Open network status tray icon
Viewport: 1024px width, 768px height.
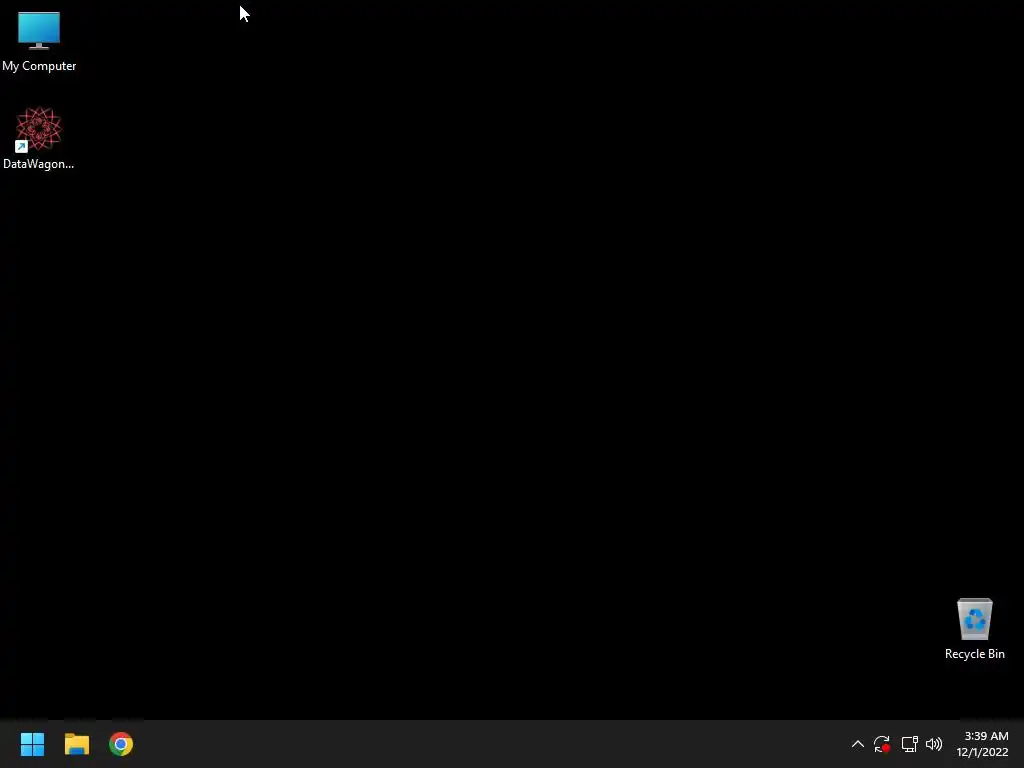909,744
